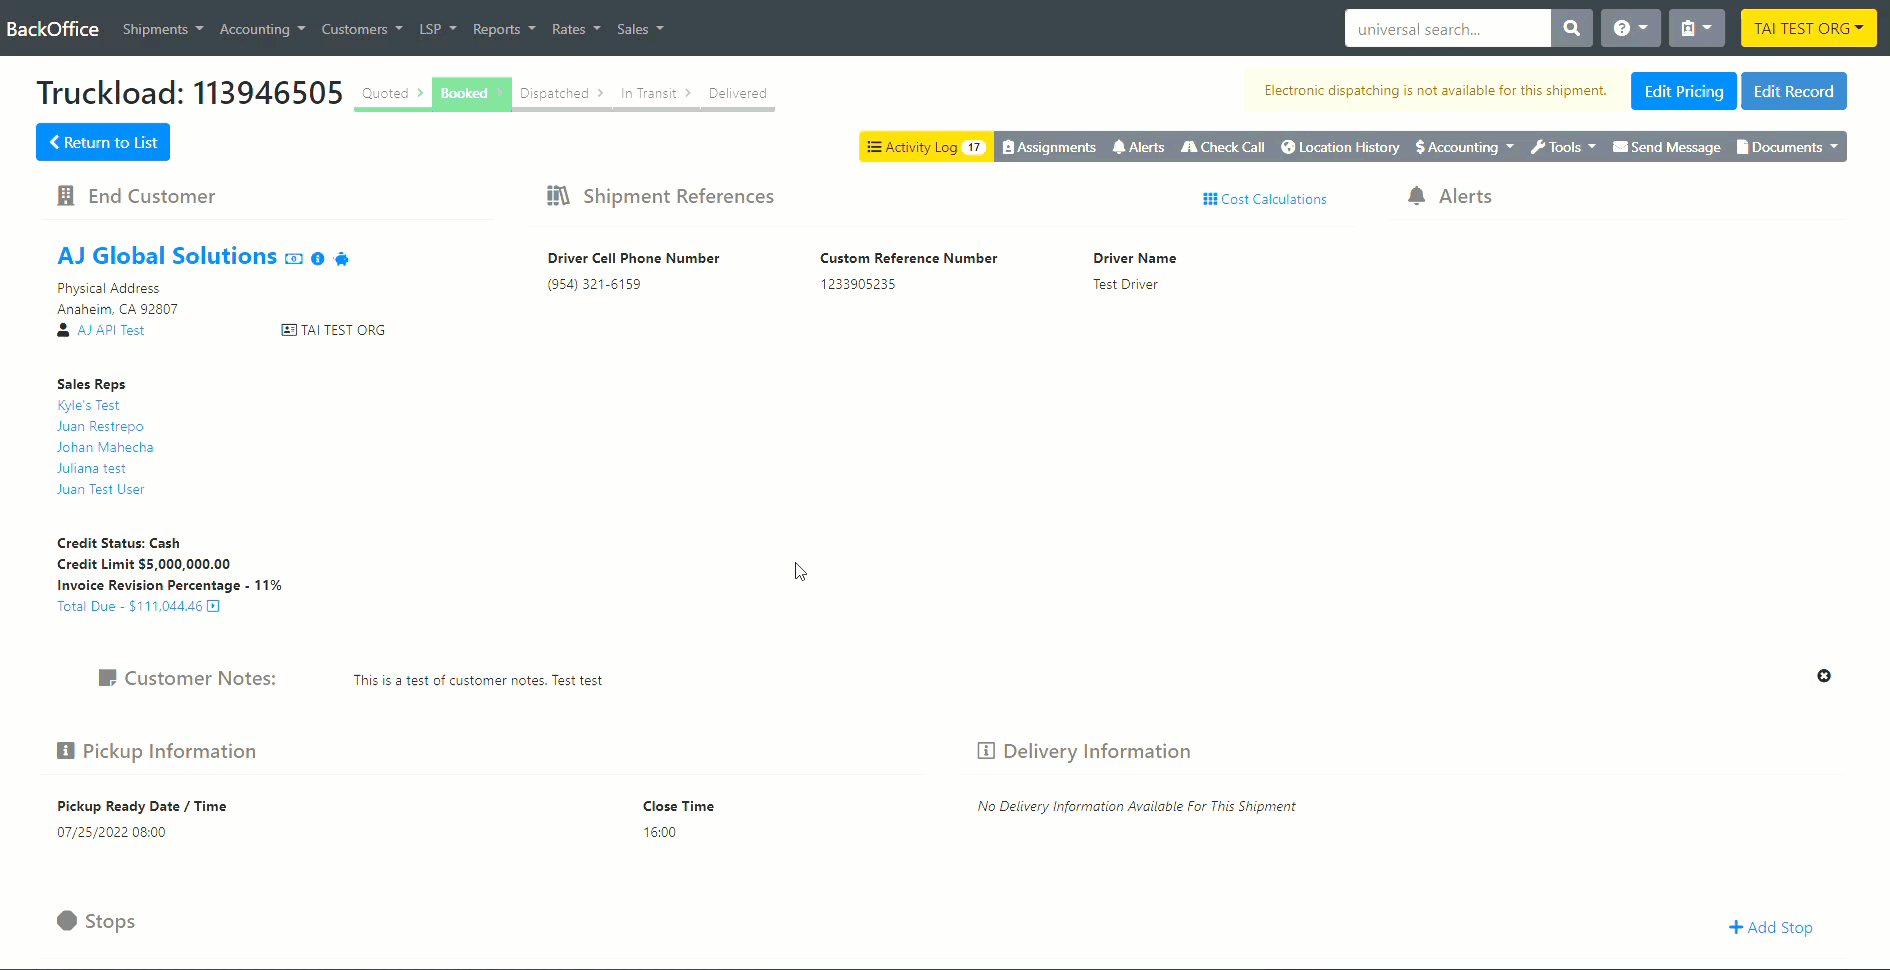Click the Test Driver name value

(x=1125, y=284)
